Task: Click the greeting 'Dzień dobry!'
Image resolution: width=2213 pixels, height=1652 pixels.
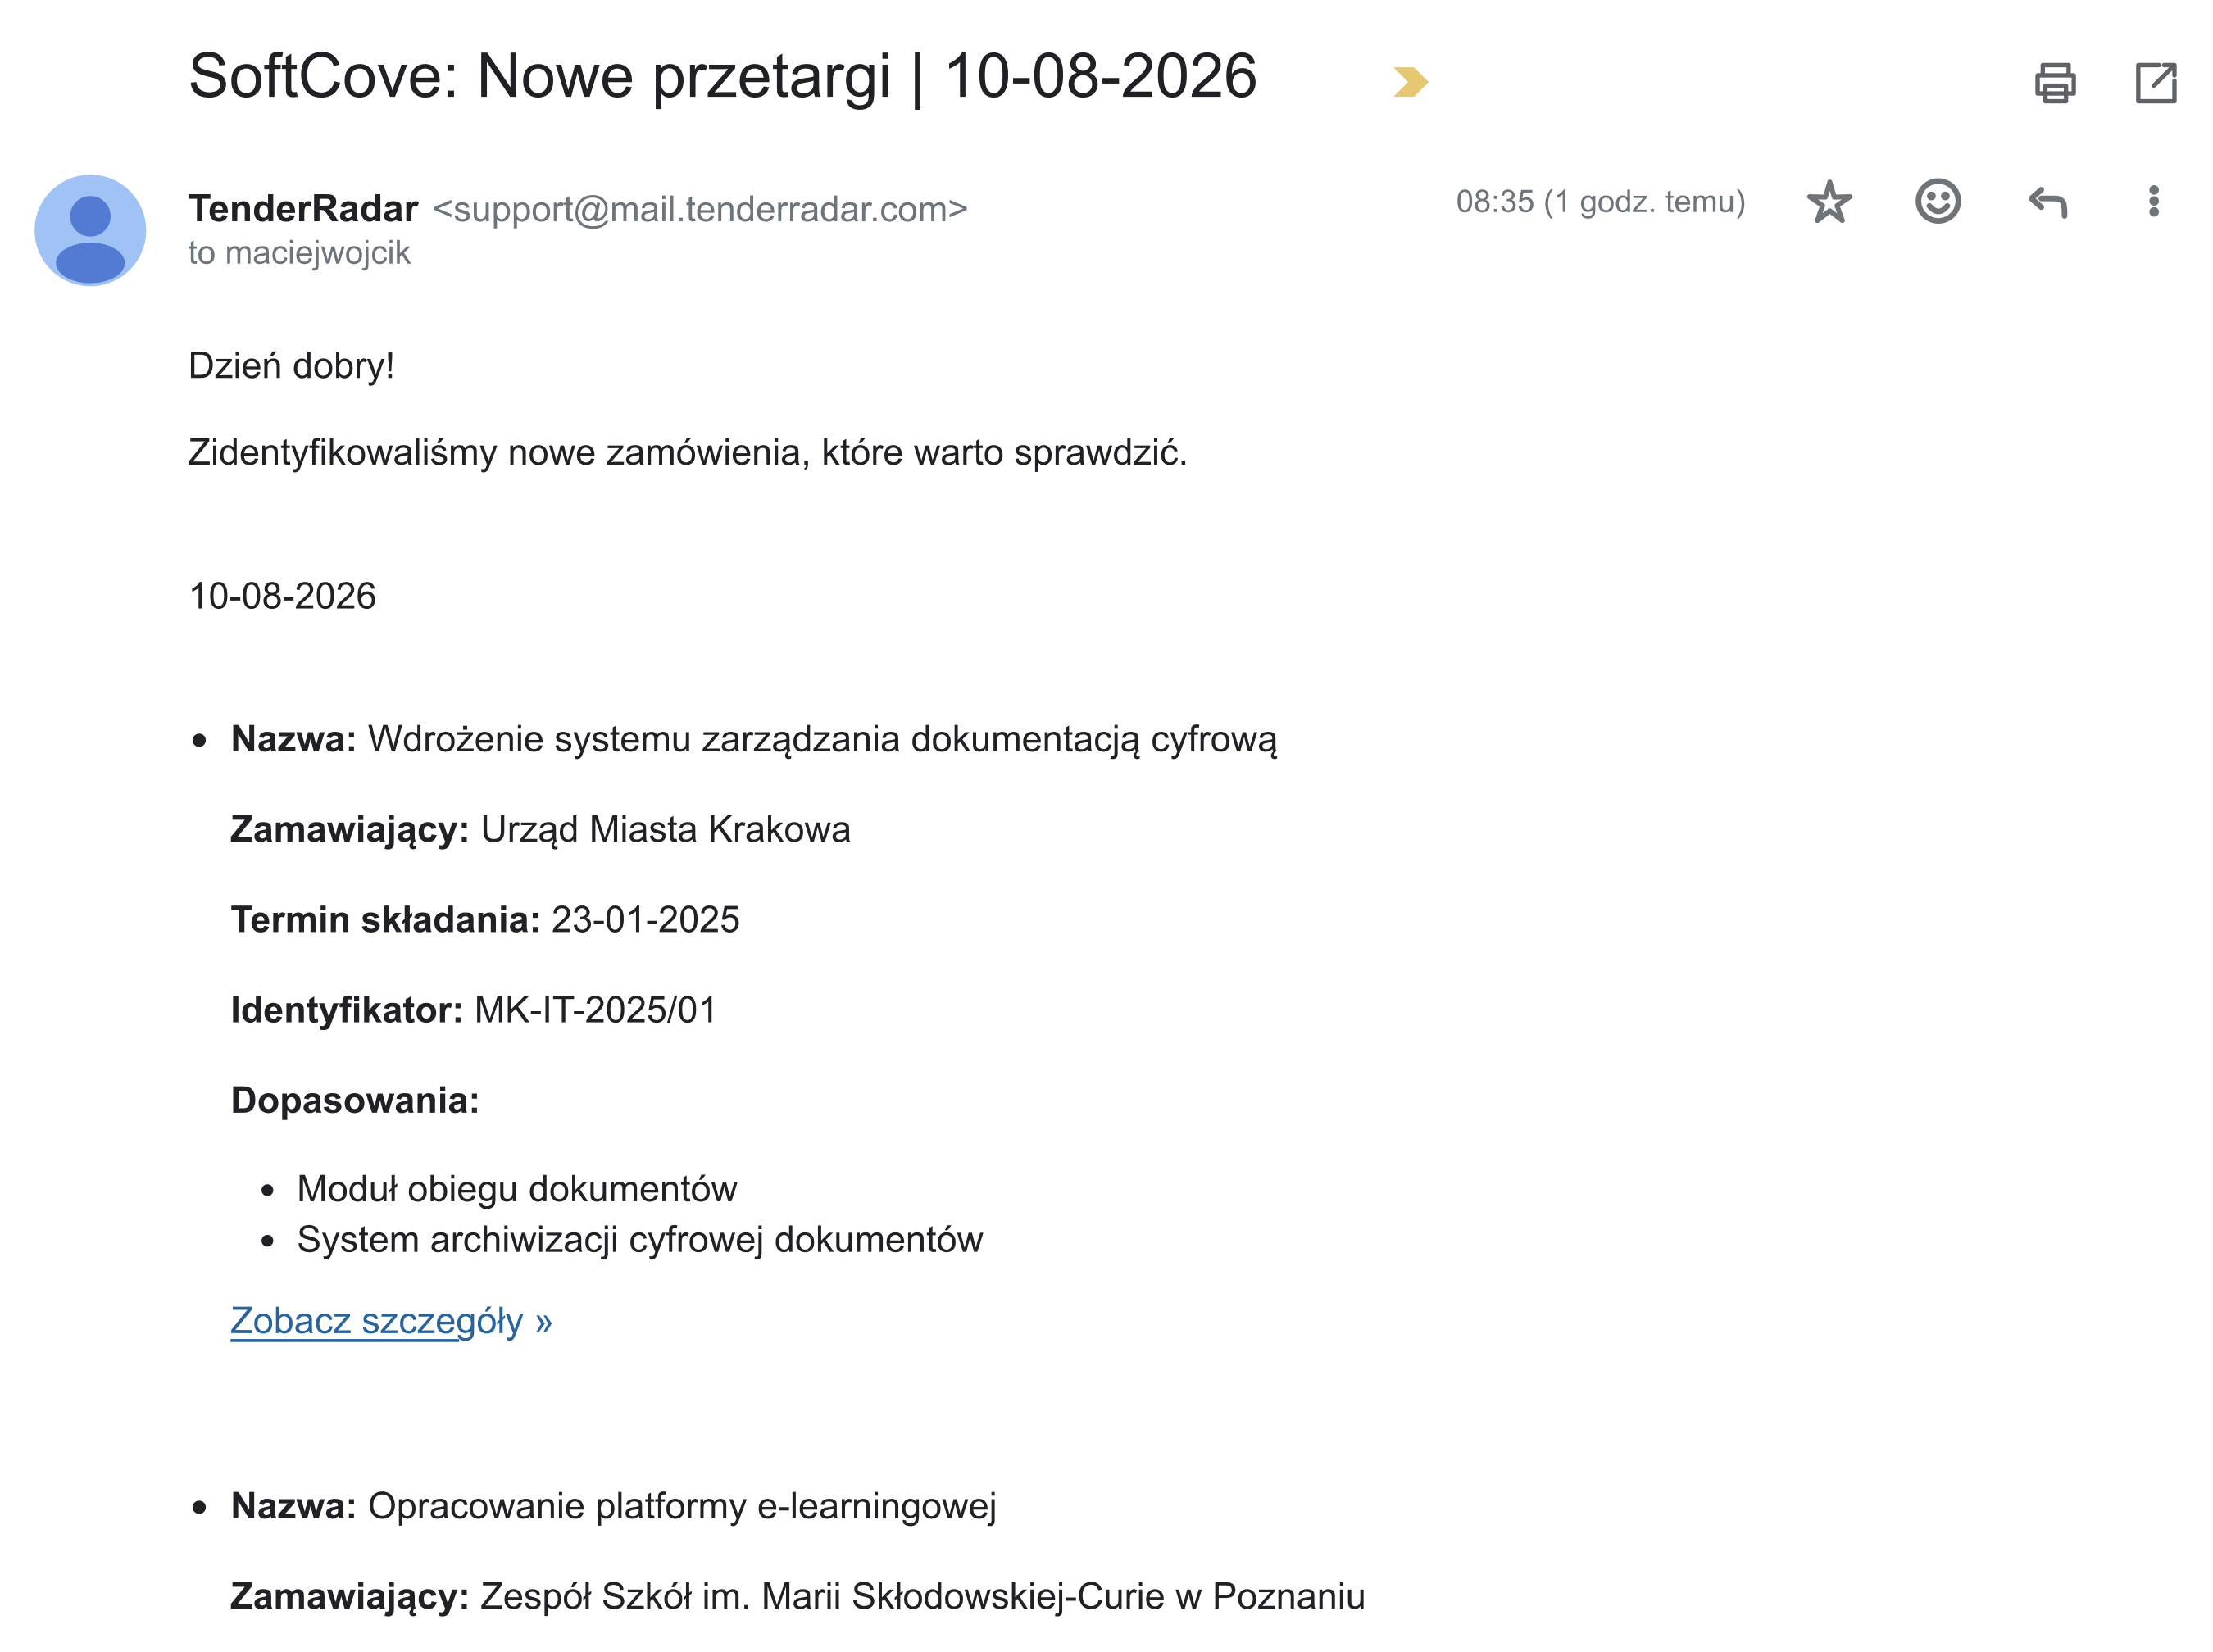Action: tap(291, 366)
